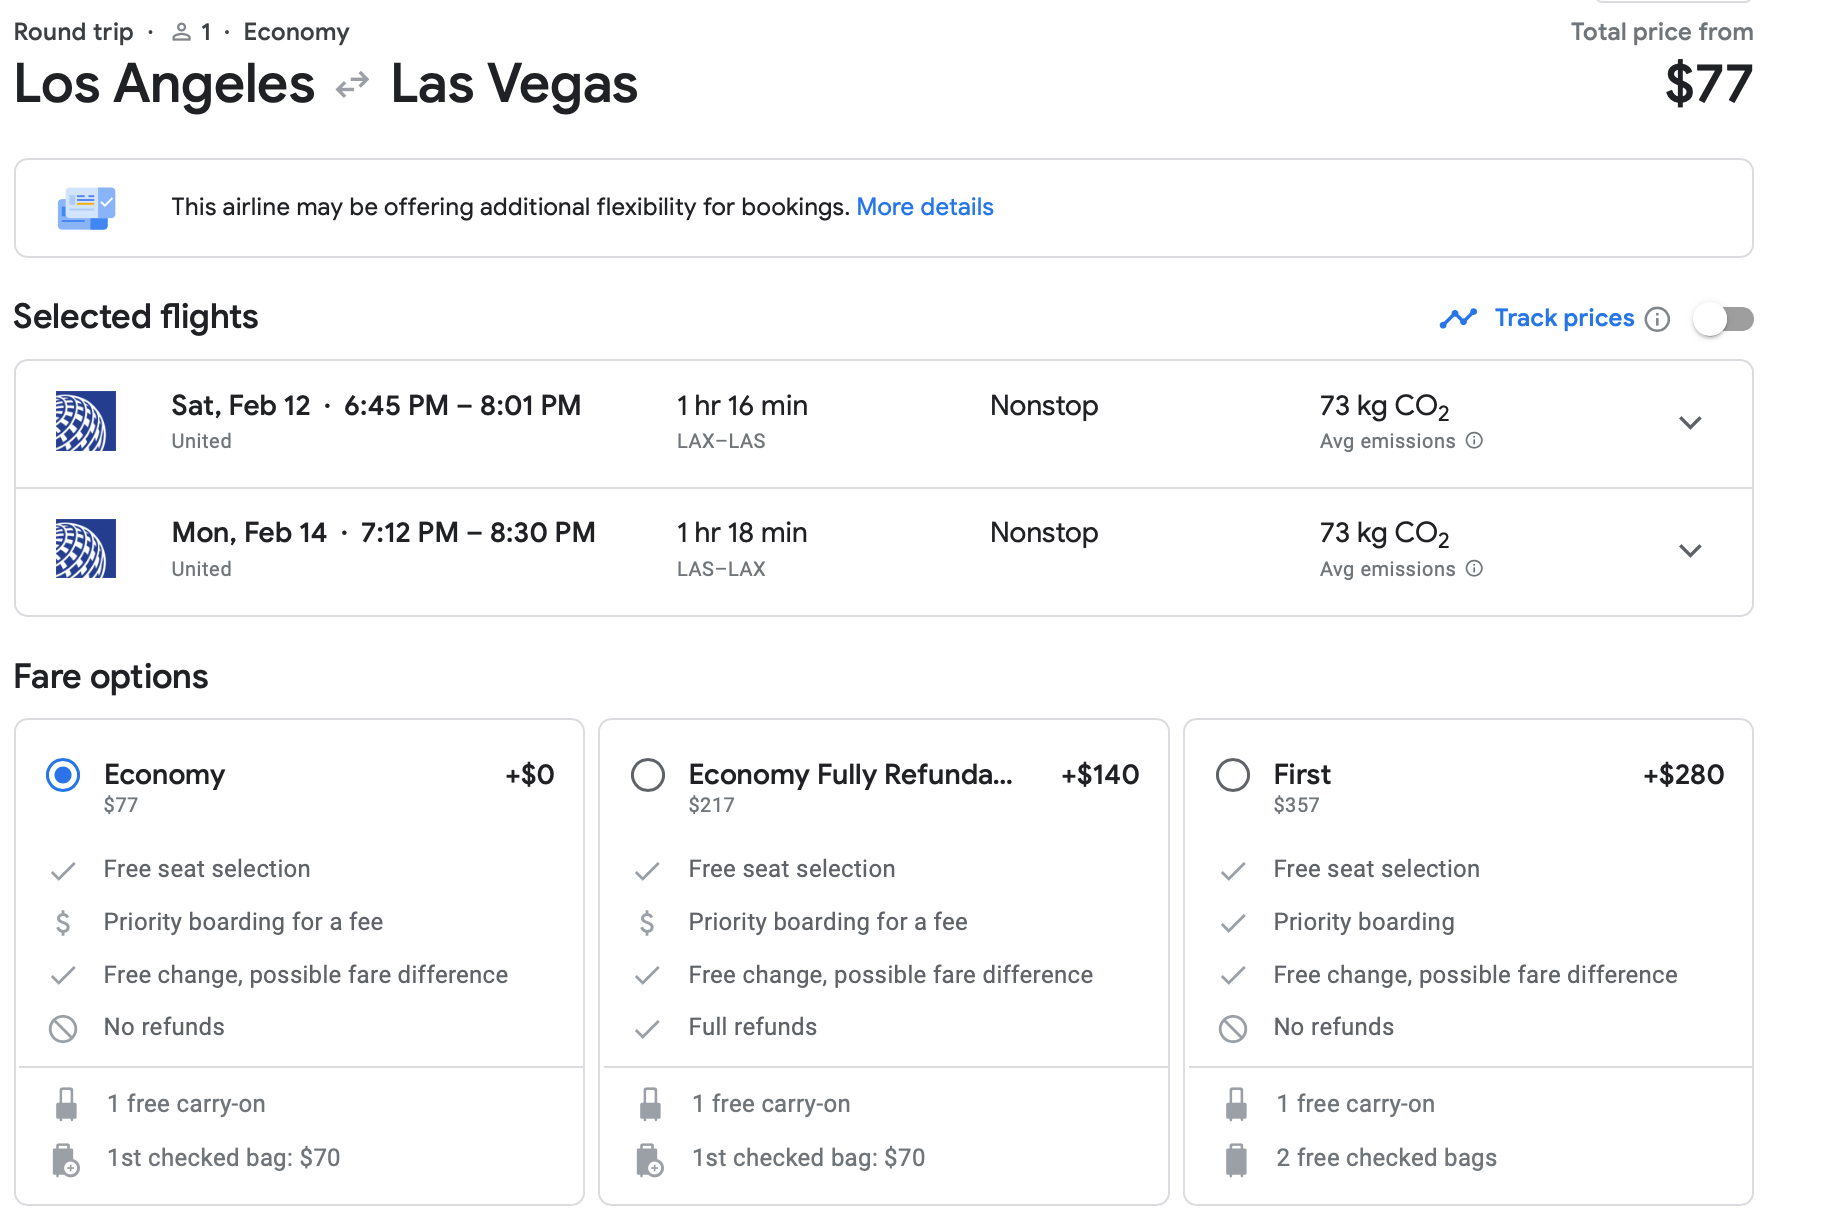The height and width of the screenshot is (1222, 1842).
Task: Click United logo on Feb 12 flight
Action: click(x=86, y=421)
